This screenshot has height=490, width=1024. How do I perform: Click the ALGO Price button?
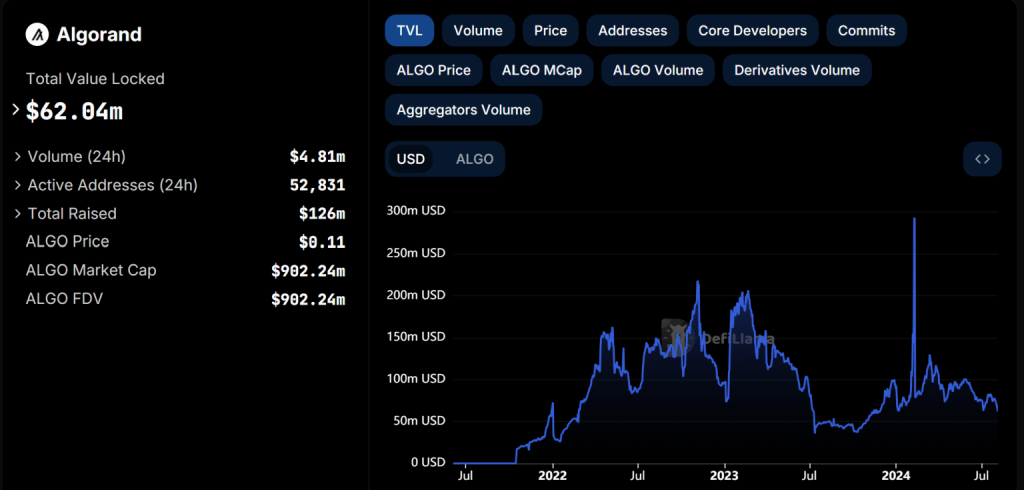click(x=433, y=70)
